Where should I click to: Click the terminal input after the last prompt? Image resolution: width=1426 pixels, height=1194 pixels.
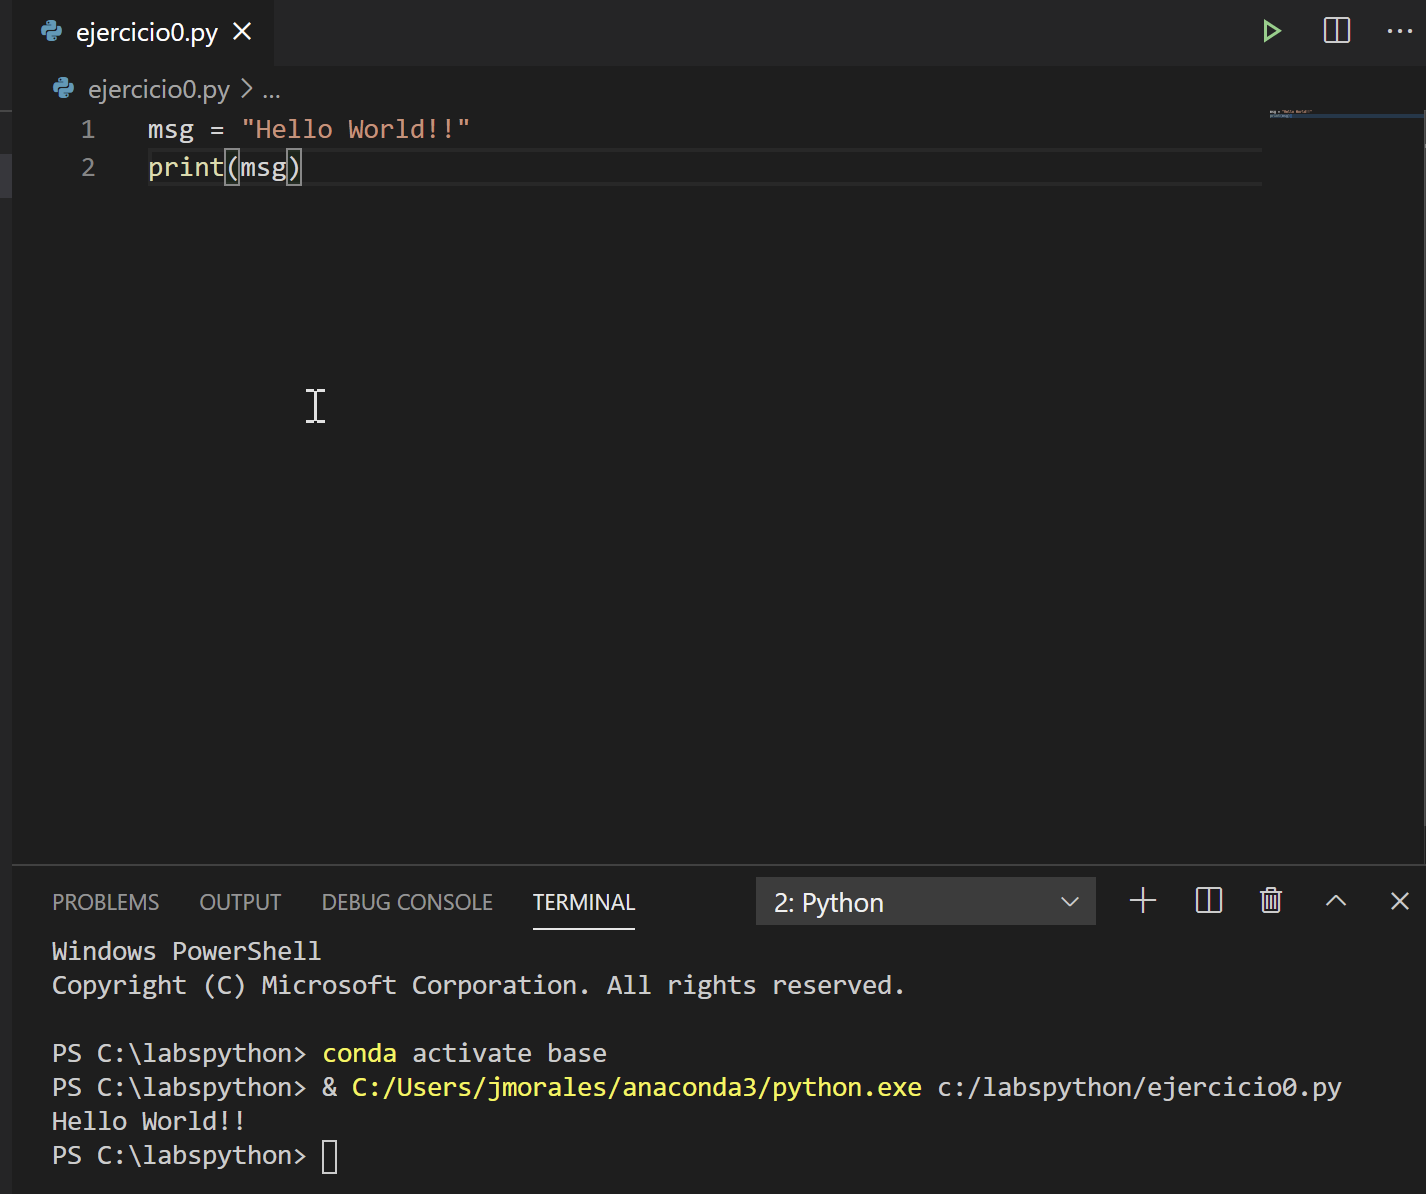click(330, 1155)
